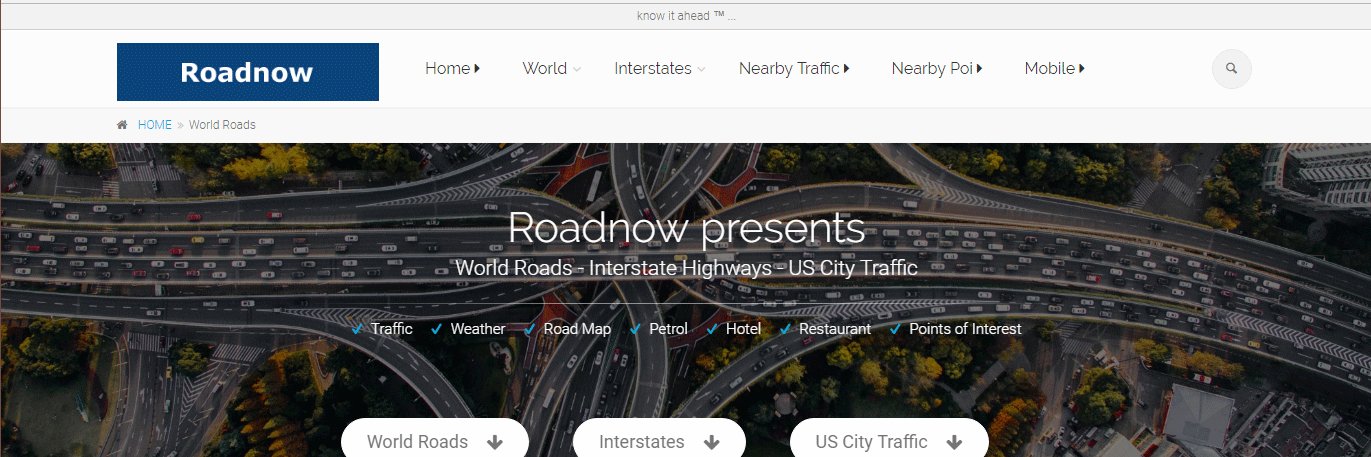The image size is (1371, 457).
Task: Open the World menu item
Action: click(x=545, y=69)
